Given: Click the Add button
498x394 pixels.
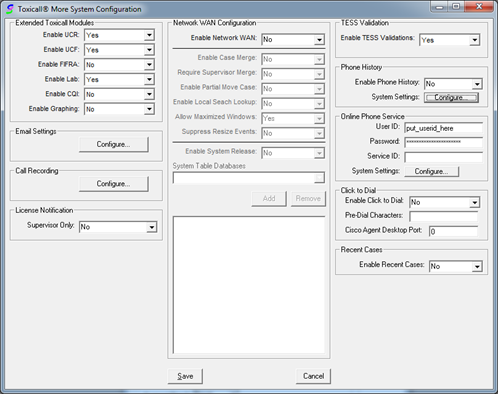Looking at the screenshot, I should click(x=269, y=199).
